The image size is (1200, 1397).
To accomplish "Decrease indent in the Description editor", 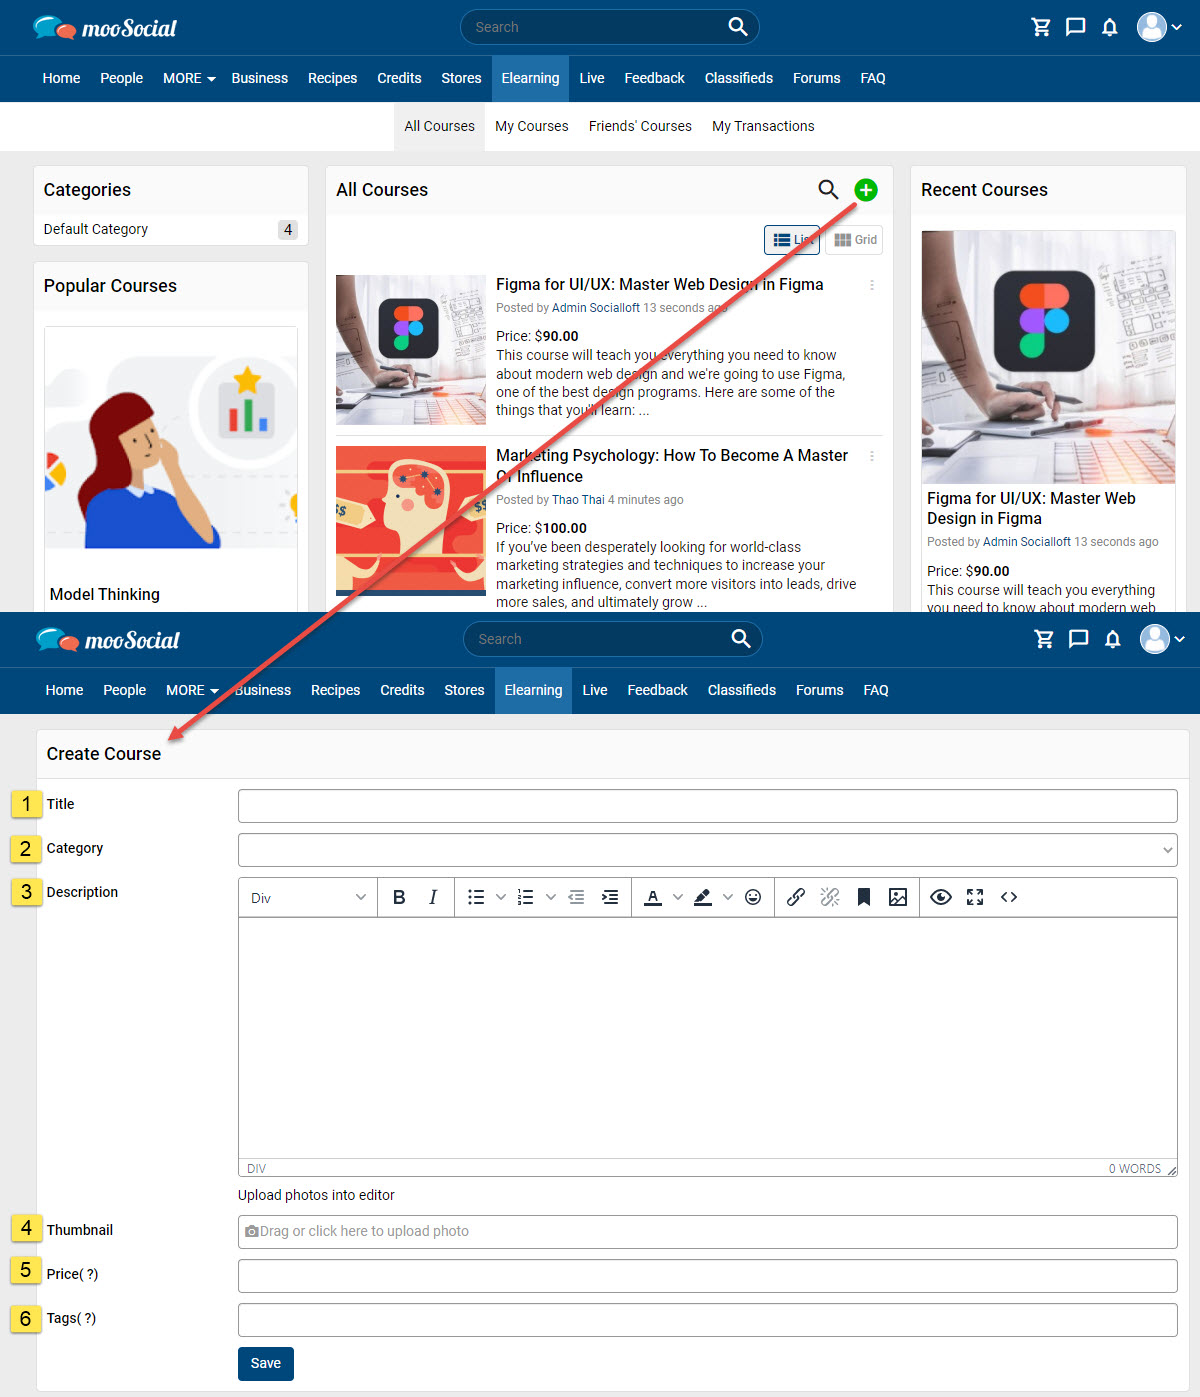I will pyautogui.click(x=576, y=897).
